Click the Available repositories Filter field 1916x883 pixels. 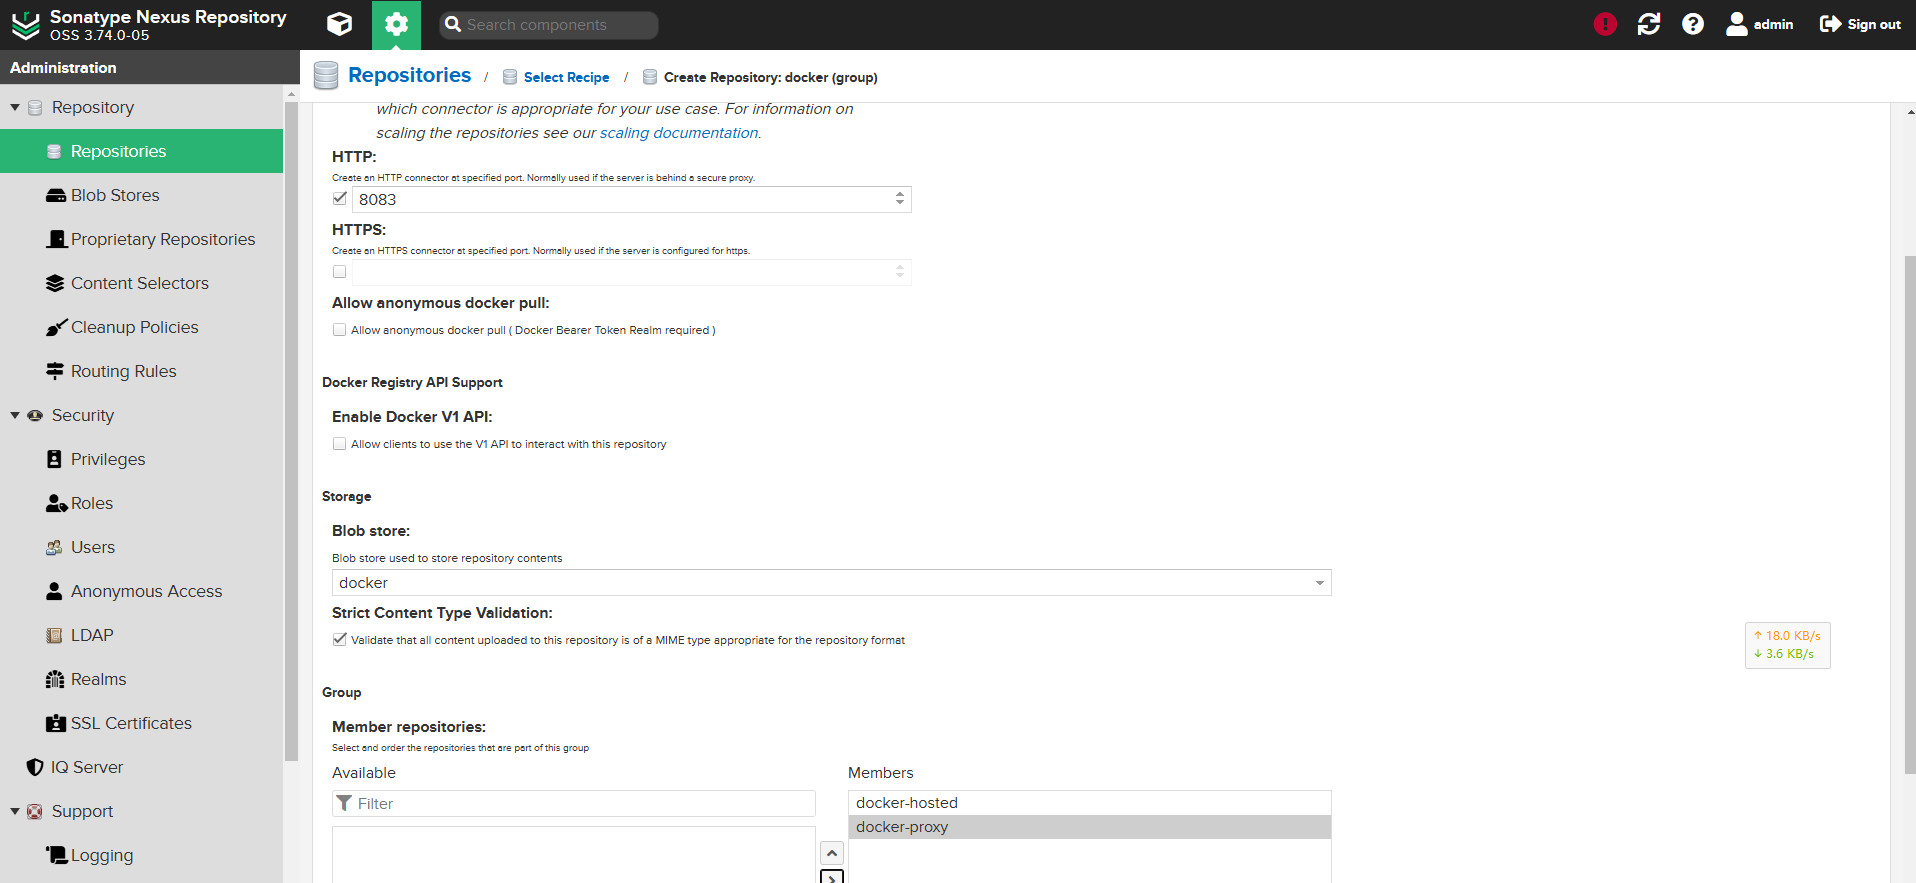point(574,803)
